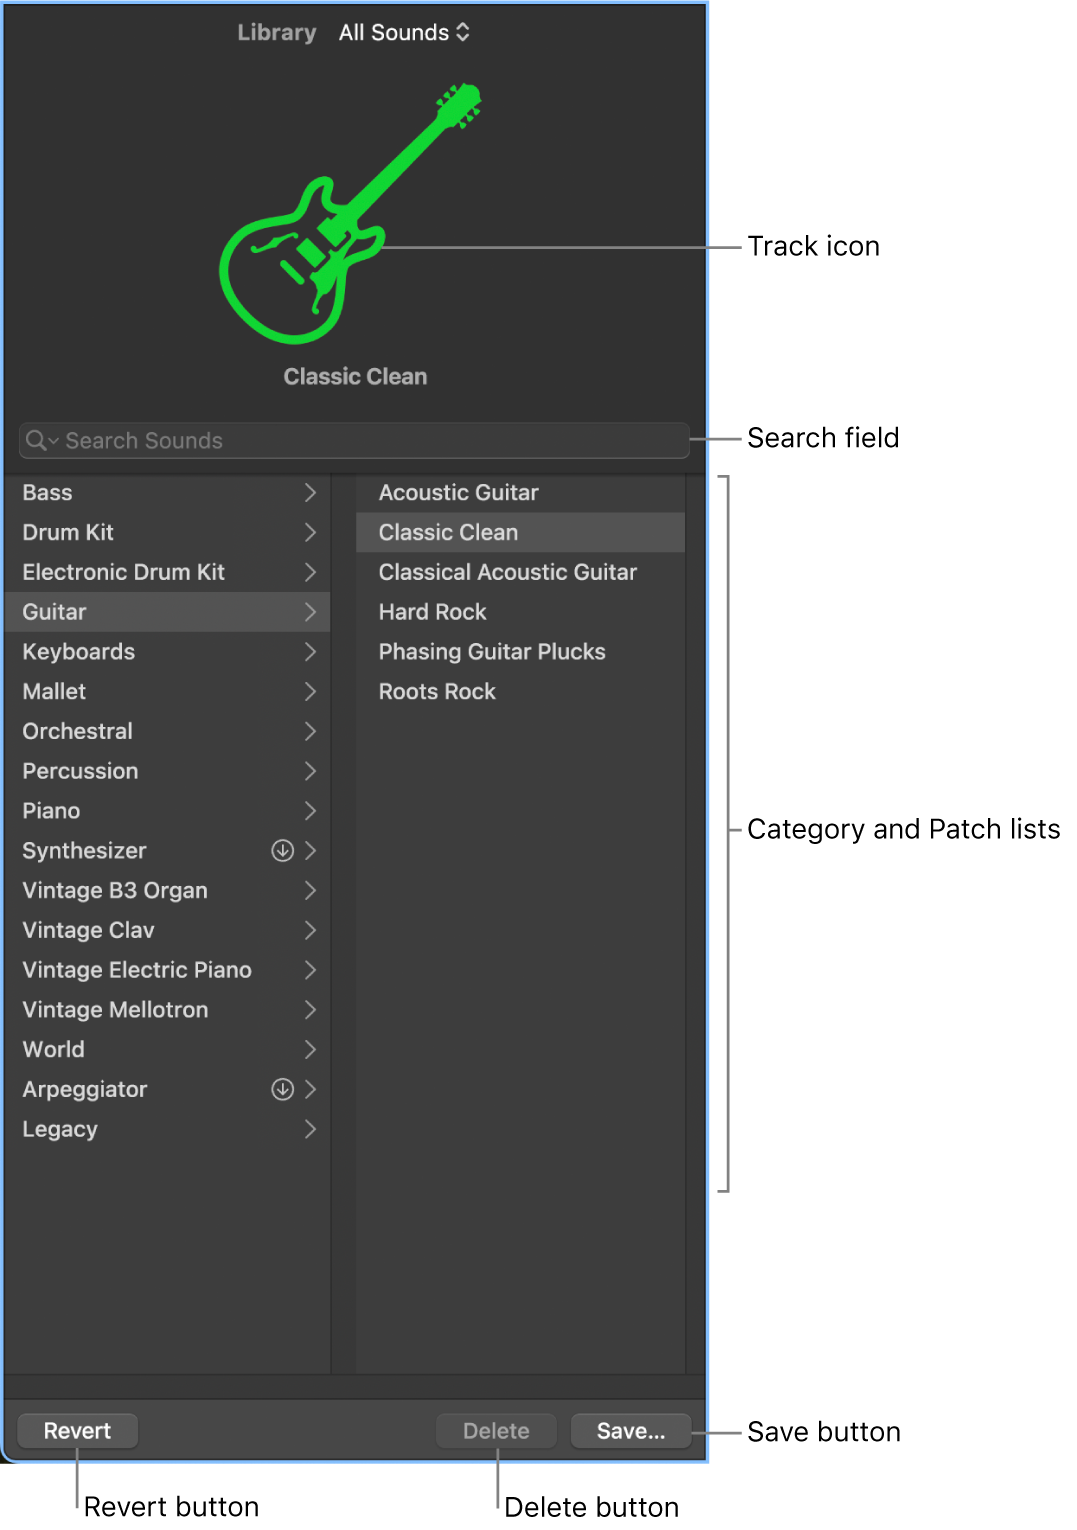This screenshot has width=1077, height=1530.
Task: Click the Revert button
Action: tap(77, 1430)
